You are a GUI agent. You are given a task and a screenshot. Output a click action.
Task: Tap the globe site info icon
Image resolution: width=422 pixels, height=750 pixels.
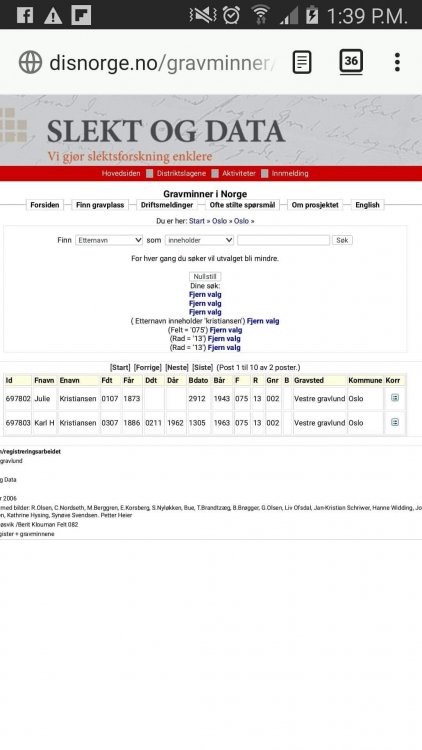(x=31, y=63)
